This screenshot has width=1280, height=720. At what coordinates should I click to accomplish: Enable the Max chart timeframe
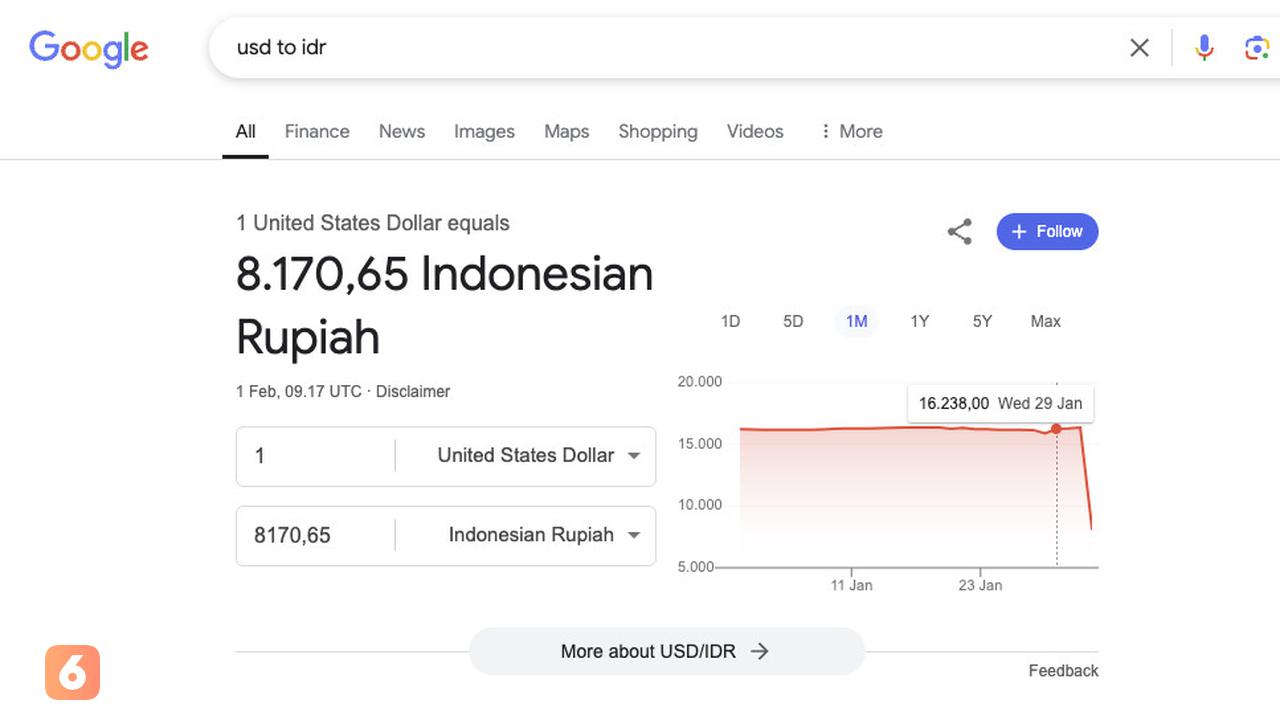[x=1045, y=321]
